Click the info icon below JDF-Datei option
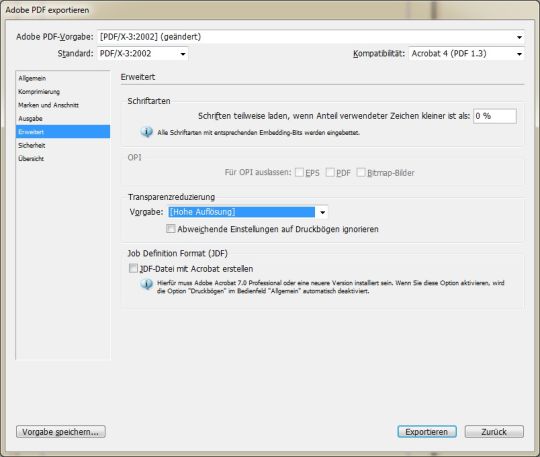 [x=146, y=284]
